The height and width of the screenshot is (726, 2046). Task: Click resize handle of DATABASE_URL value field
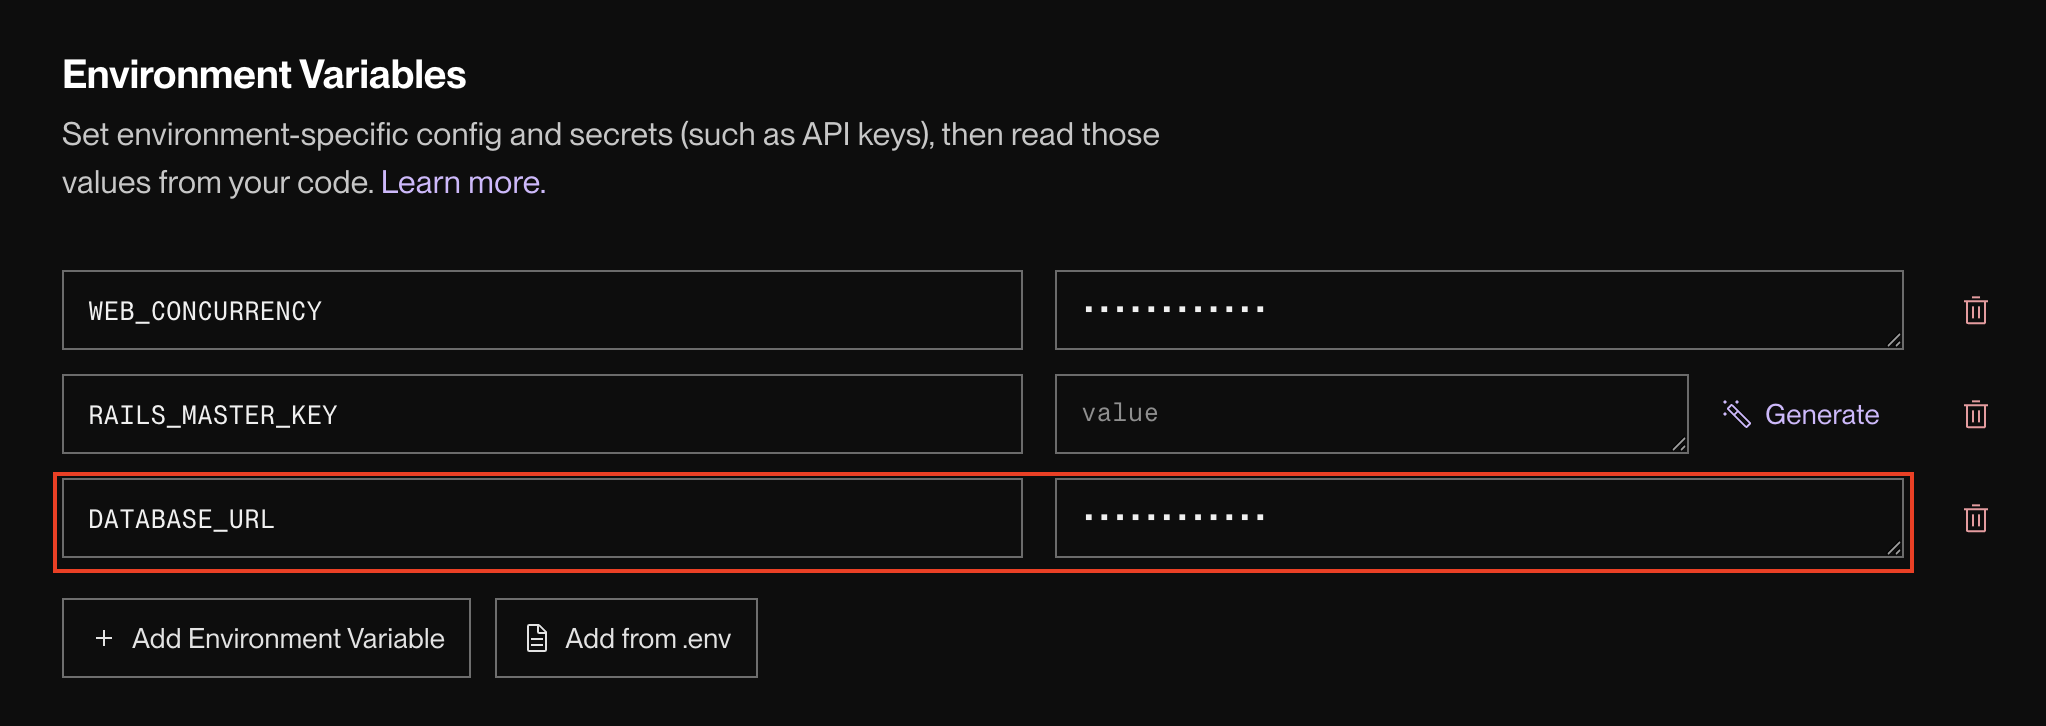coord(1893,548)
